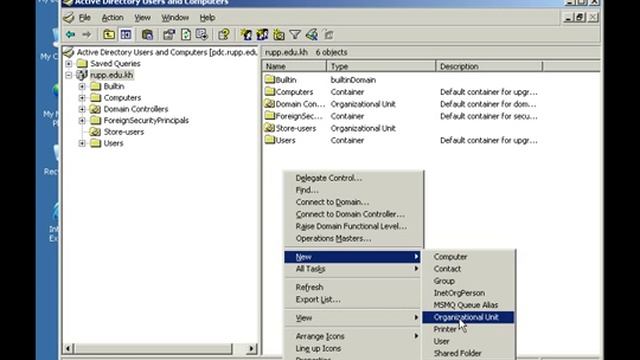Select Delegate Control... in context menu

[353, 178]
